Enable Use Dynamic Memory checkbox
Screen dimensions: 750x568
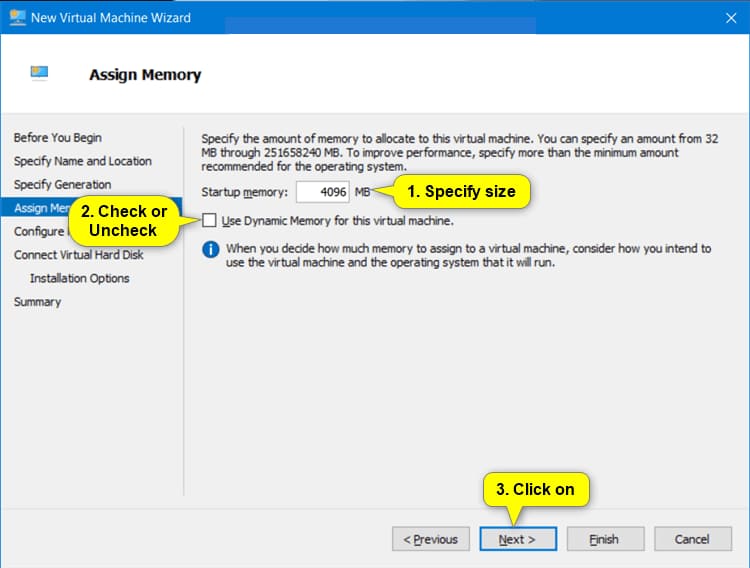click(209, 220)
